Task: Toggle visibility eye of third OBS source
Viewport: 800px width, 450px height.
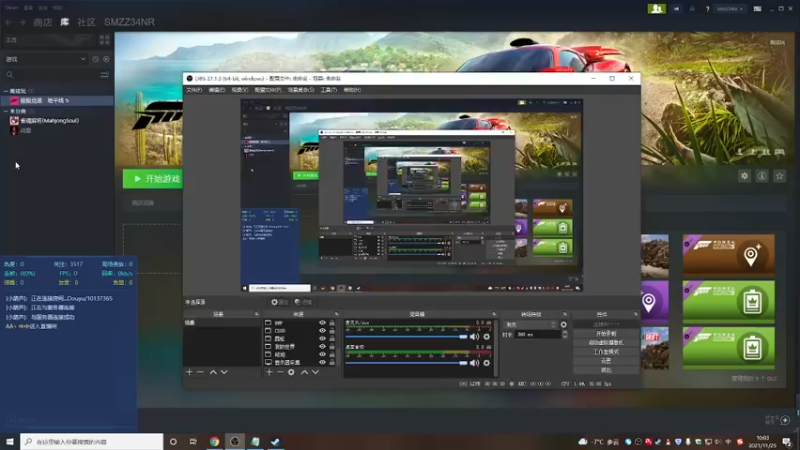Action: click(322, 339)
